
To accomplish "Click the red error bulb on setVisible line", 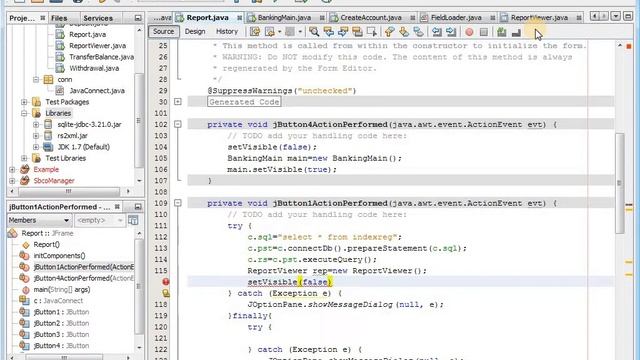I will click(166, 282).
